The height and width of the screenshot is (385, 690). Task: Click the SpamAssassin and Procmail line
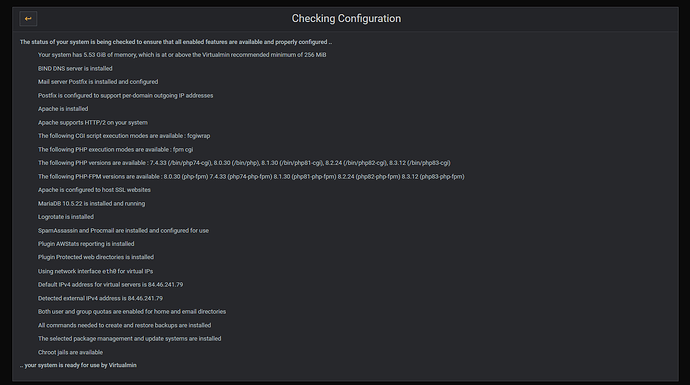click(x=123, y=231)
